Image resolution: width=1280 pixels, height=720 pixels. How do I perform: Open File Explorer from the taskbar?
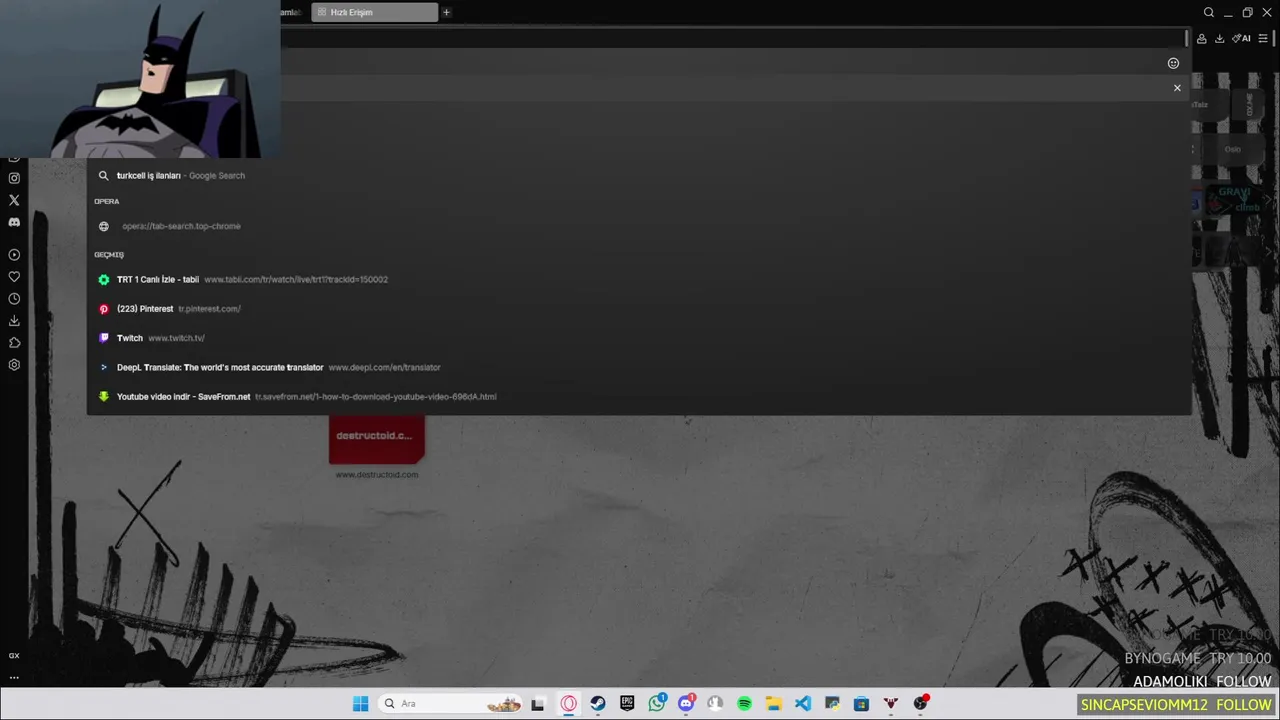click(x=773, y=704)
